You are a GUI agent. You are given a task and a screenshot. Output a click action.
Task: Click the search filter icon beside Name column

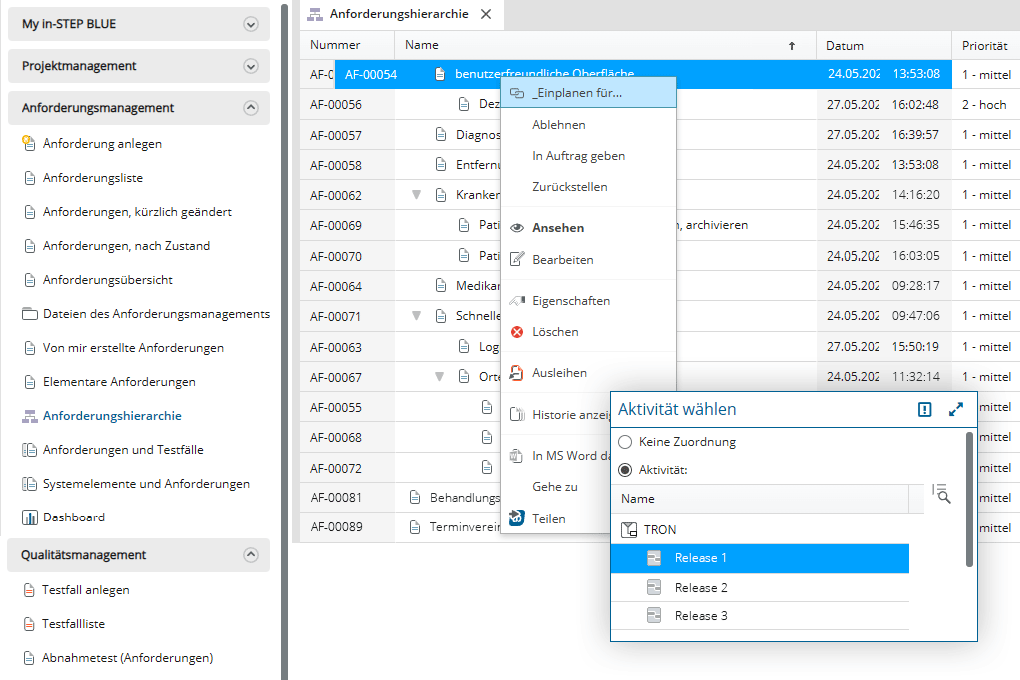pyautogui.click(x=940, y=492)
